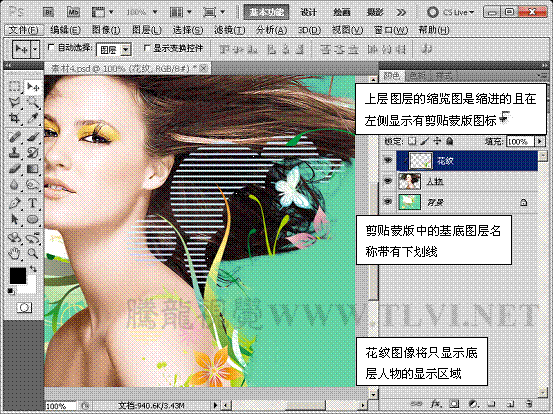Switch to the 设计 workspace

coord(308,12)
